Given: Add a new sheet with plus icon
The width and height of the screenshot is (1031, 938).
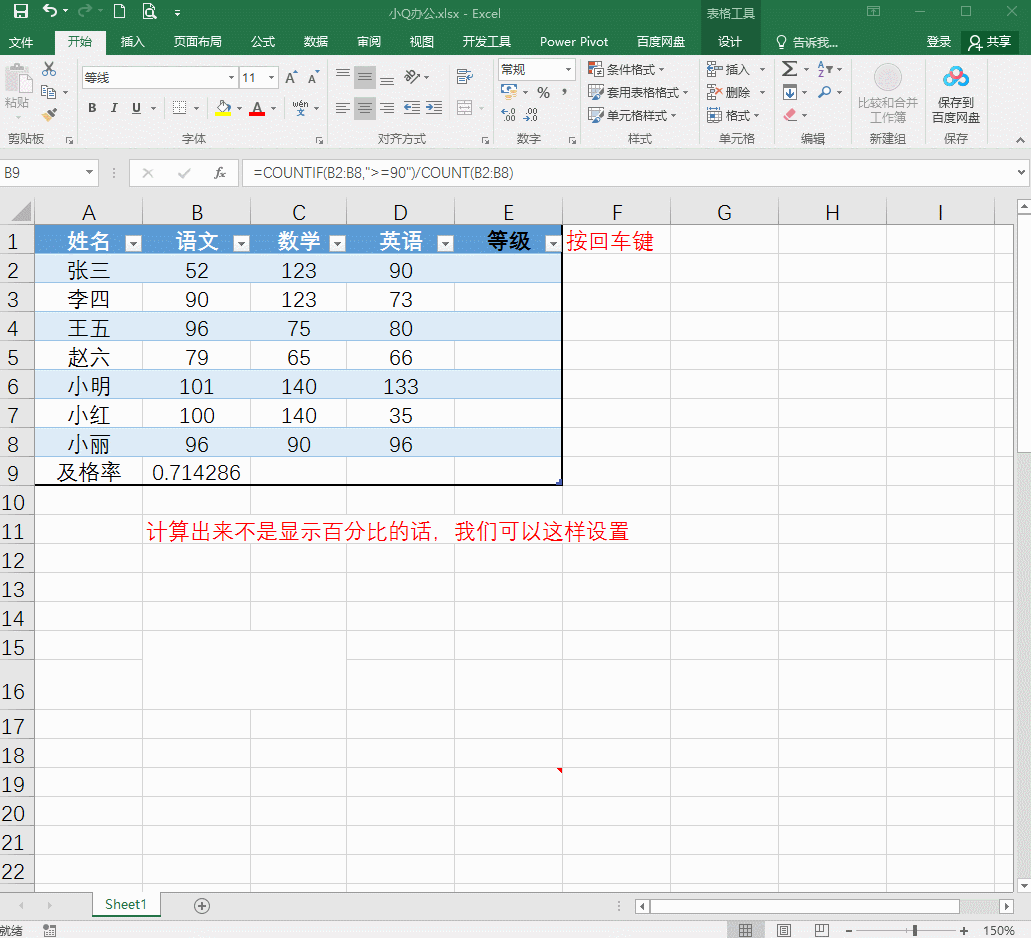Looking at the screenshot, I should tap(202, 906).
